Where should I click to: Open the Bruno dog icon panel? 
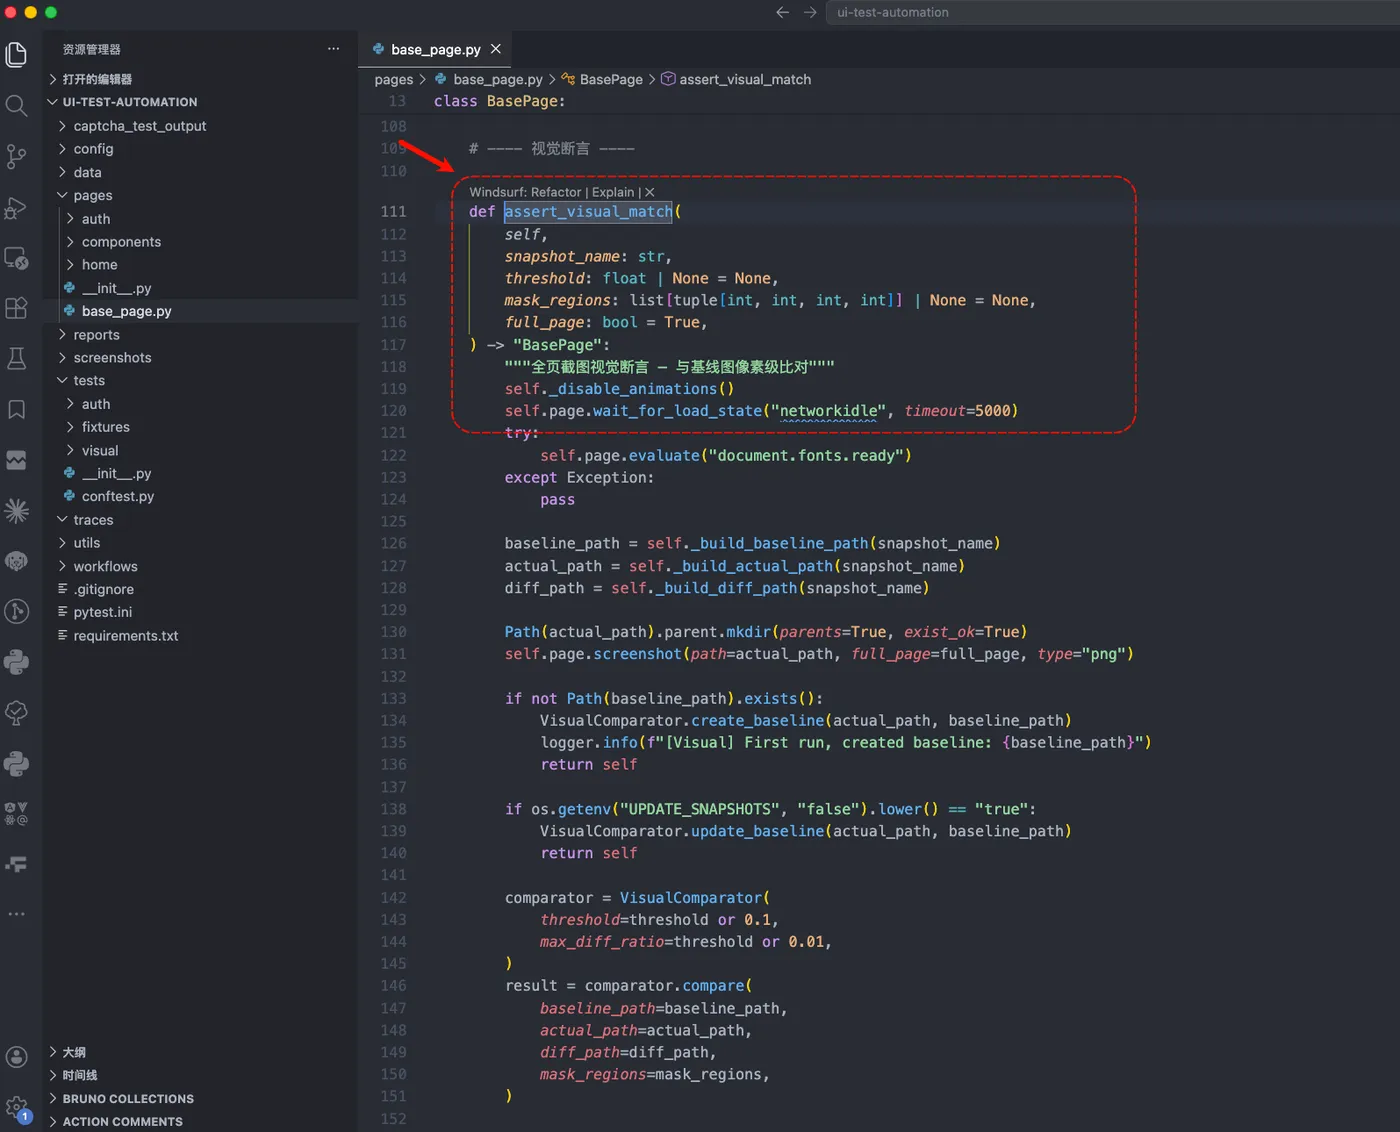[16, 561]
